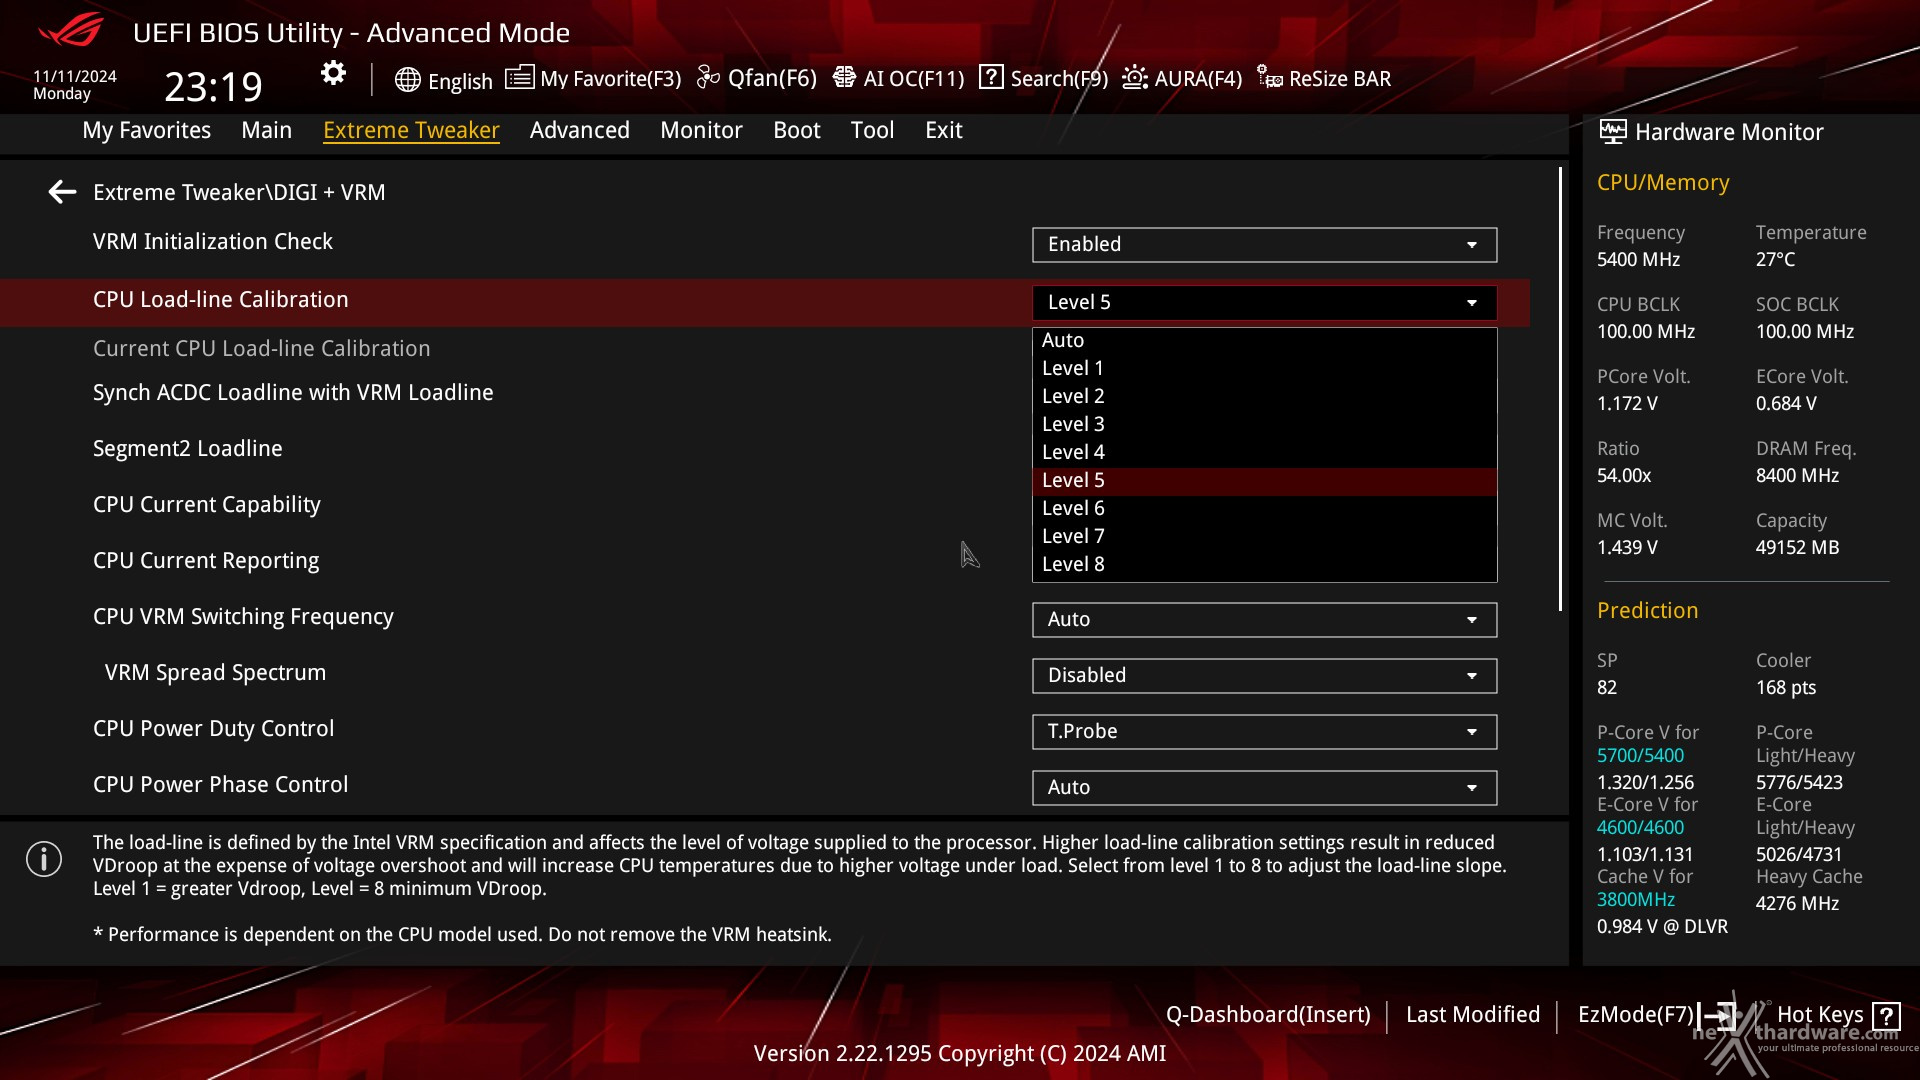Image resolution: width=1920 pixels, height=1080 pixels.
Task: Launch AI OC(F11) brain icon
Action: coord(844,78)
